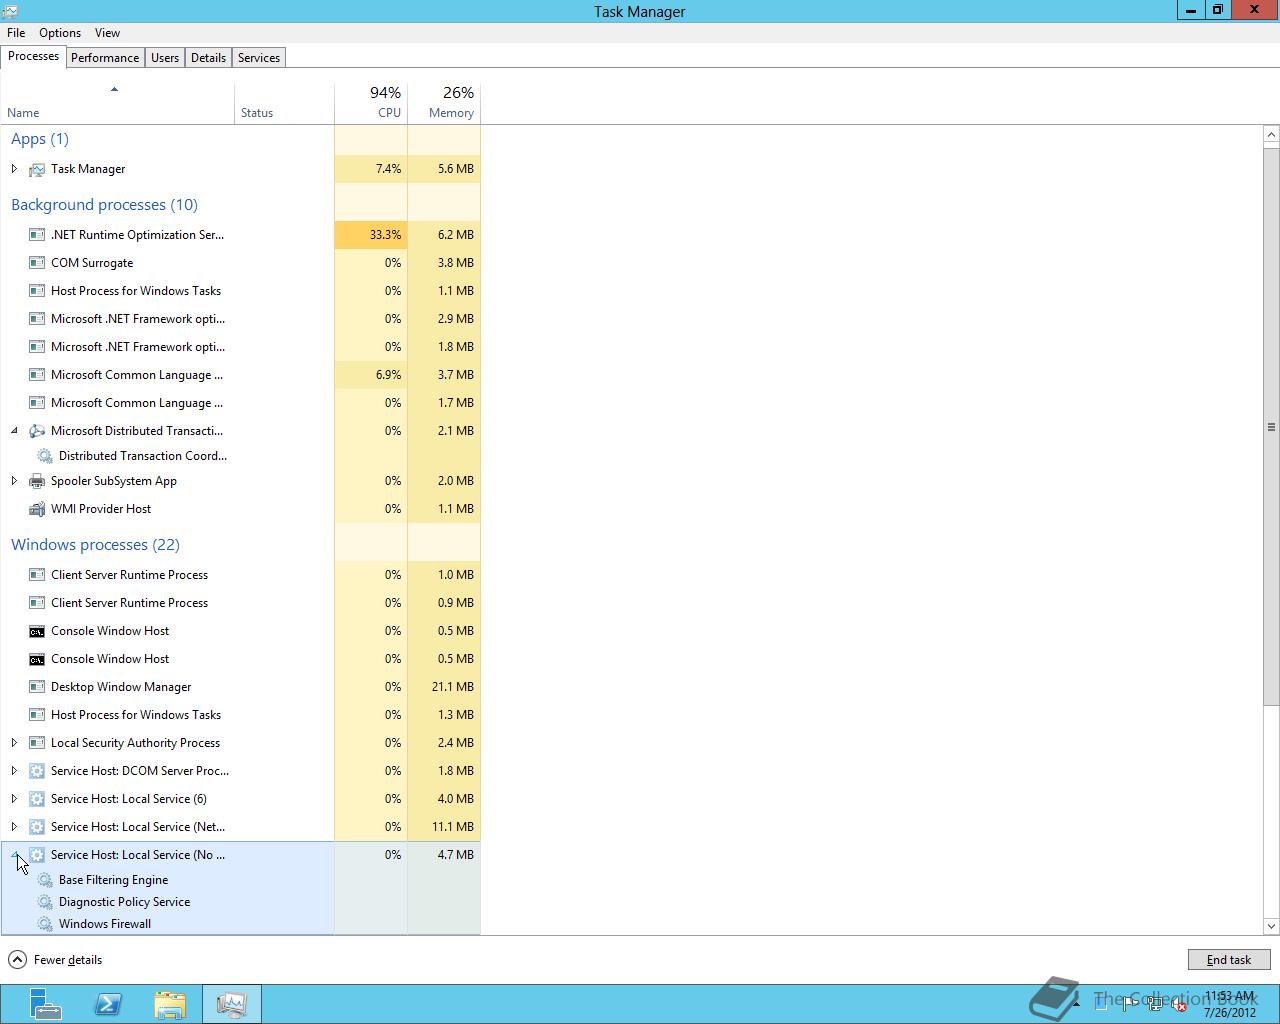Click the Service Host: Local Service (6) icon
This screenshot has width=1280, height=1024.
click(37, 799)
